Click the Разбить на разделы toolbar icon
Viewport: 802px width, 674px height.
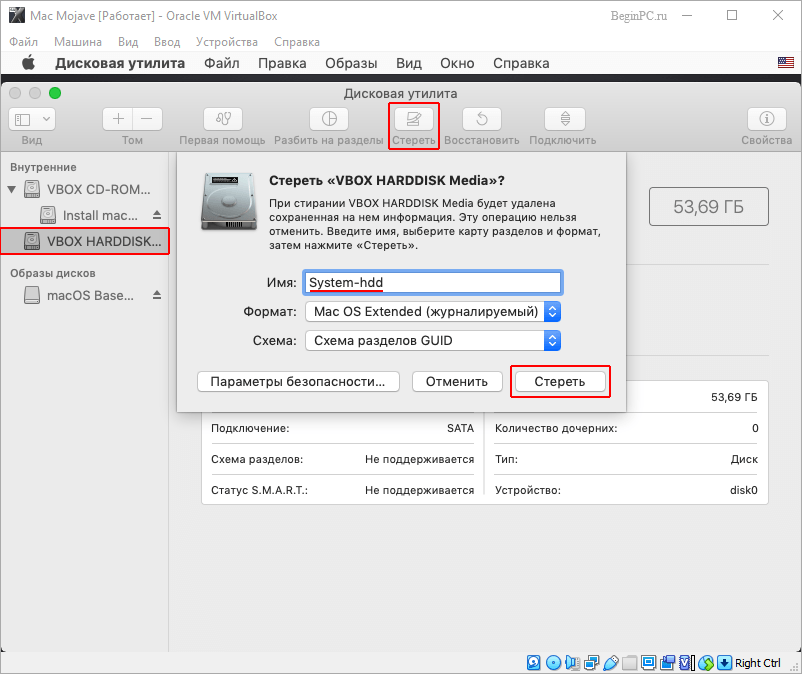point(329,119)
